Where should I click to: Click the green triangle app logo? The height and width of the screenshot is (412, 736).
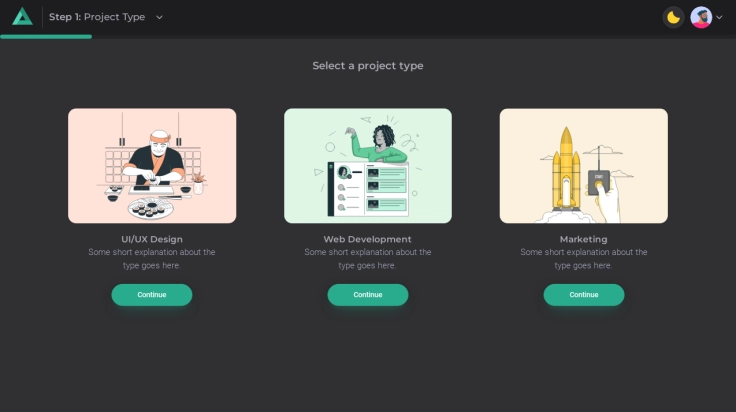point(22,17)
